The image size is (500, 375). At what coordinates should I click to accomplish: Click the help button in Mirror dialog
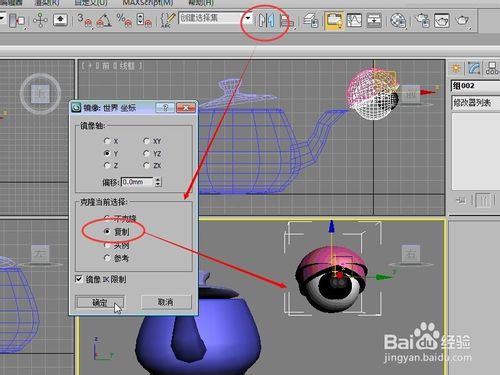click(165, 108)
